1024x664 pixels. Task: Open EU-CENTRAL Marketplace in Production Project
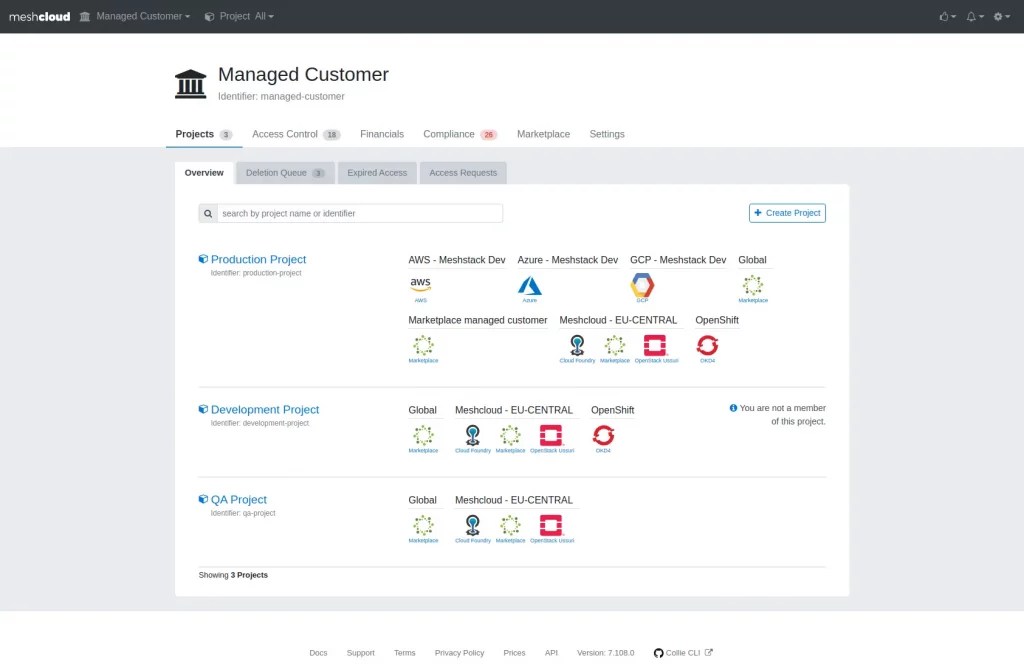coord(615,349)
